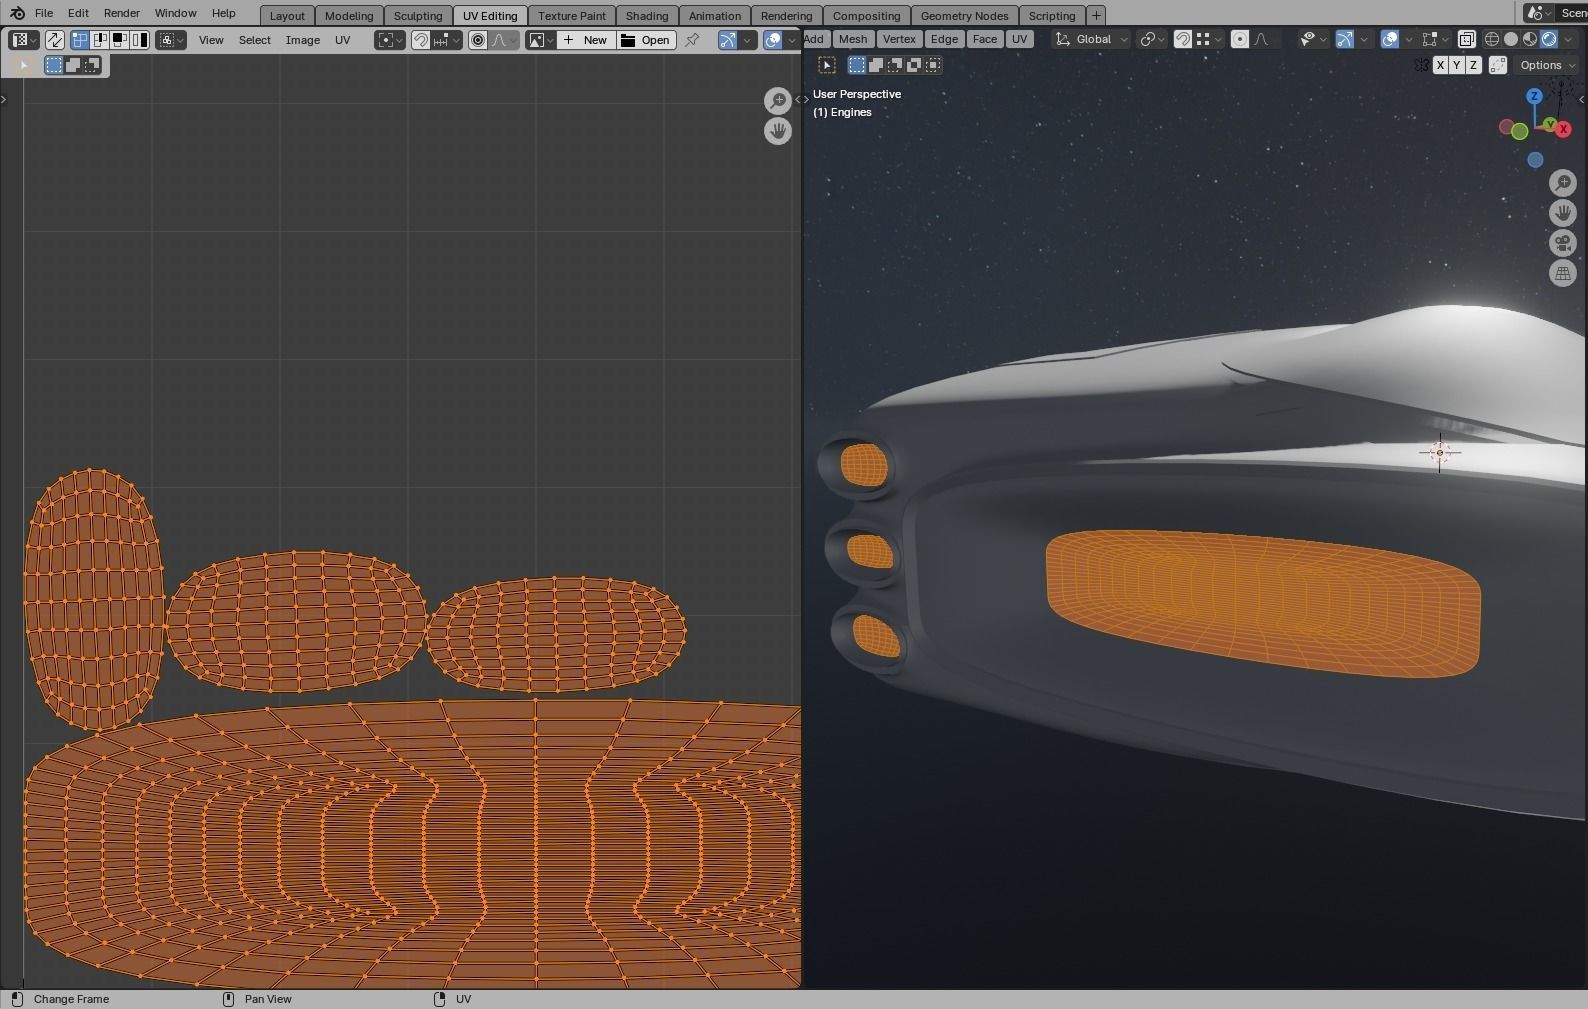
Task: Select UV edge selection mode
Action: pyautogui.click(x=99, y=40)
